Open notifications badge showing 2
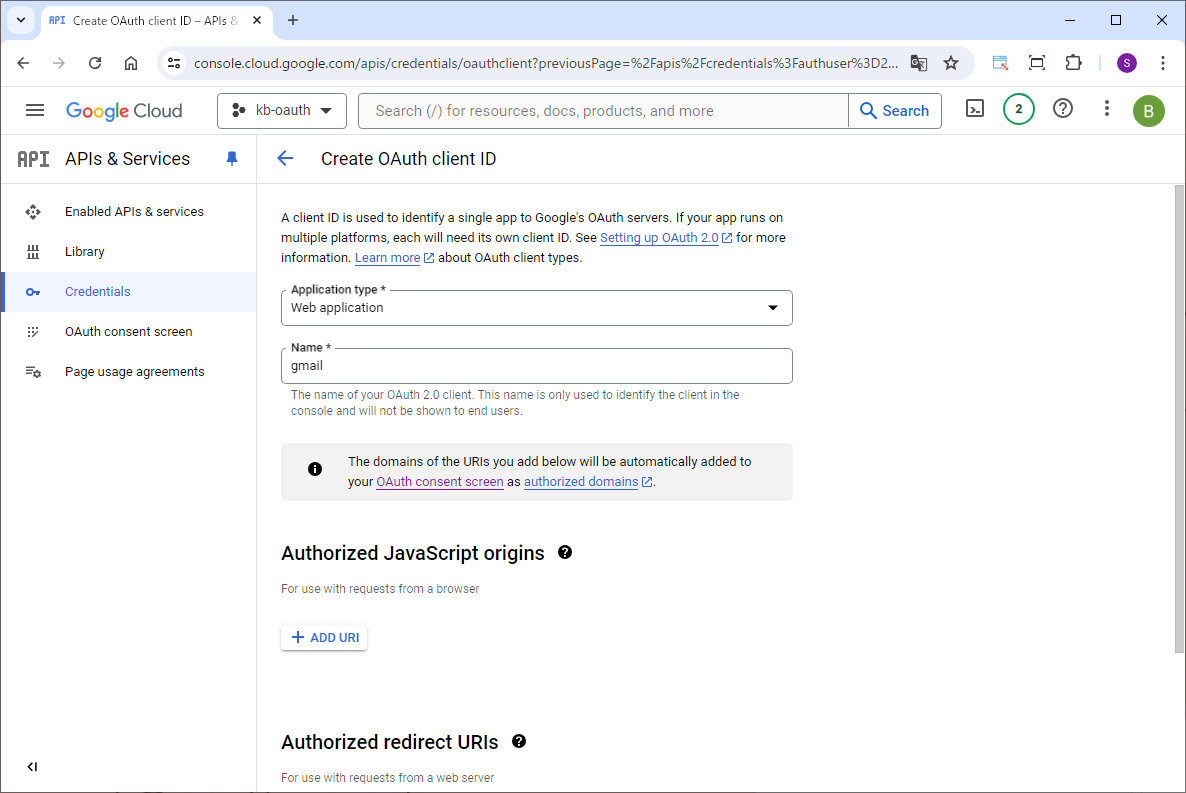Viewport: 1186px width, 793px height. (x=1018, y=109)
